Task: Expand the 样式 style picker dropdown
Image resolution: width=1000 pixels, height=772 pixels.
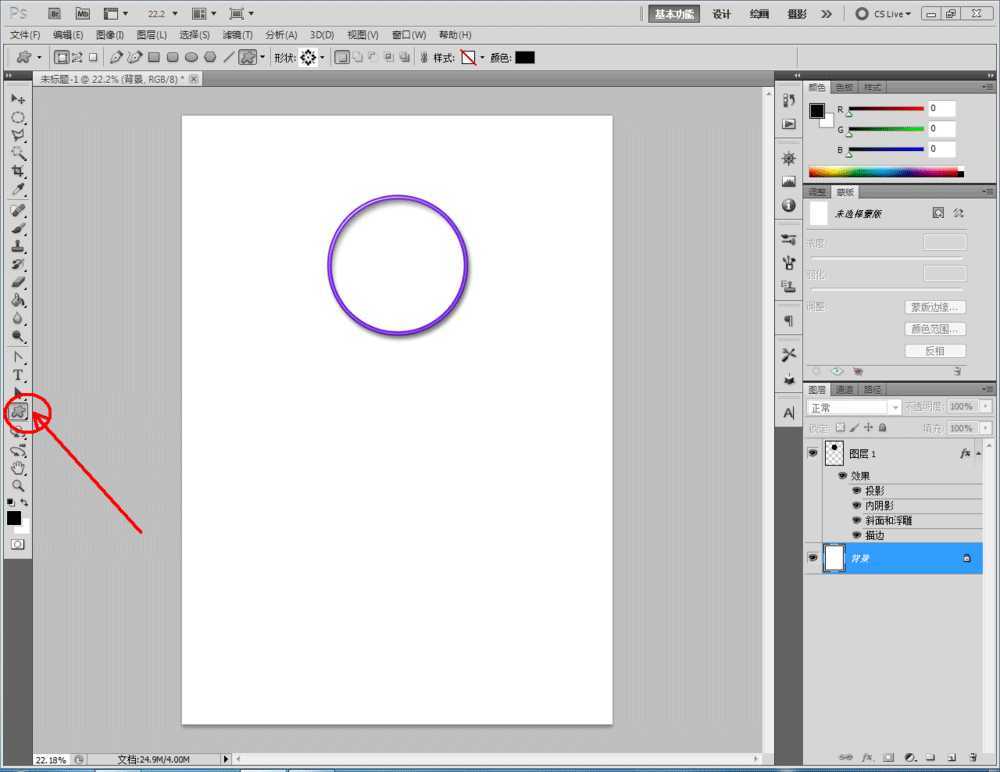Action: click(x=482, y=58)
